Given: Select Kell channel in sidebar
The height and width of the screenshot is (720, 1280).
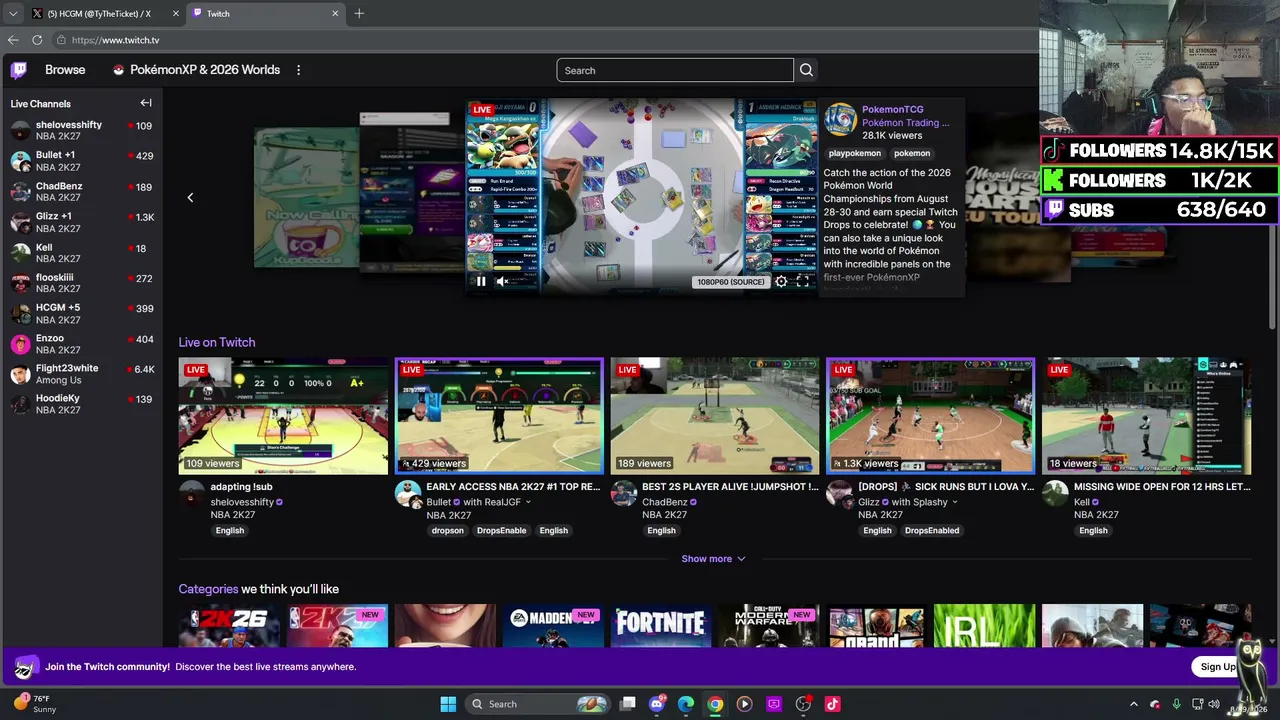Looking at the screenshot, I should 81,253.
